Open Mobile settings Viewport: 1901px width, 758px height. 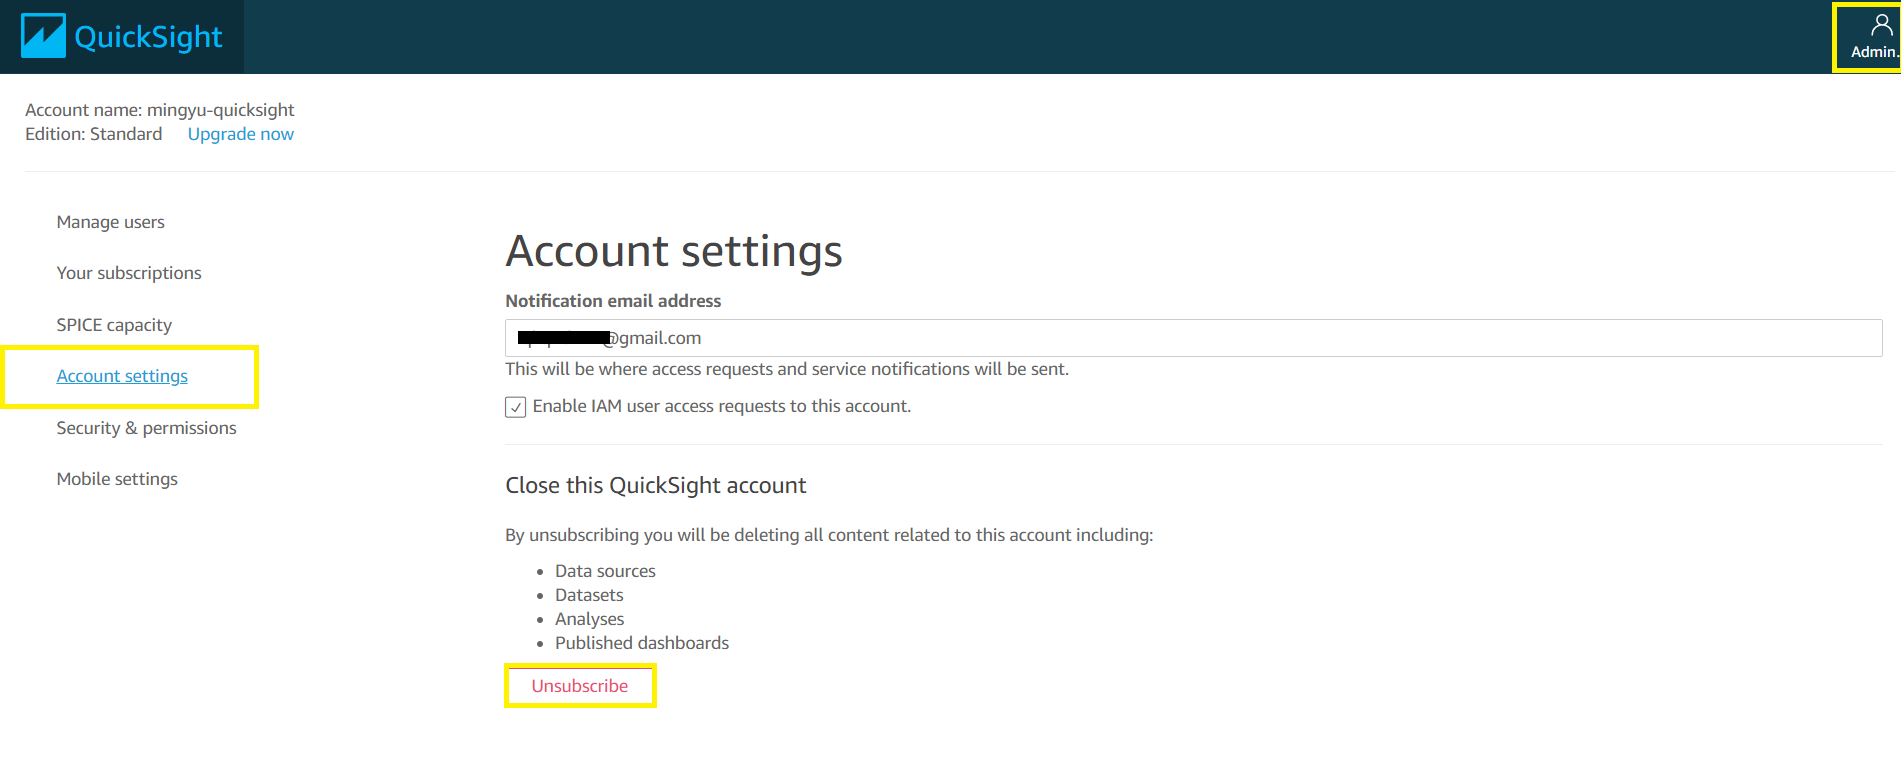117,479
